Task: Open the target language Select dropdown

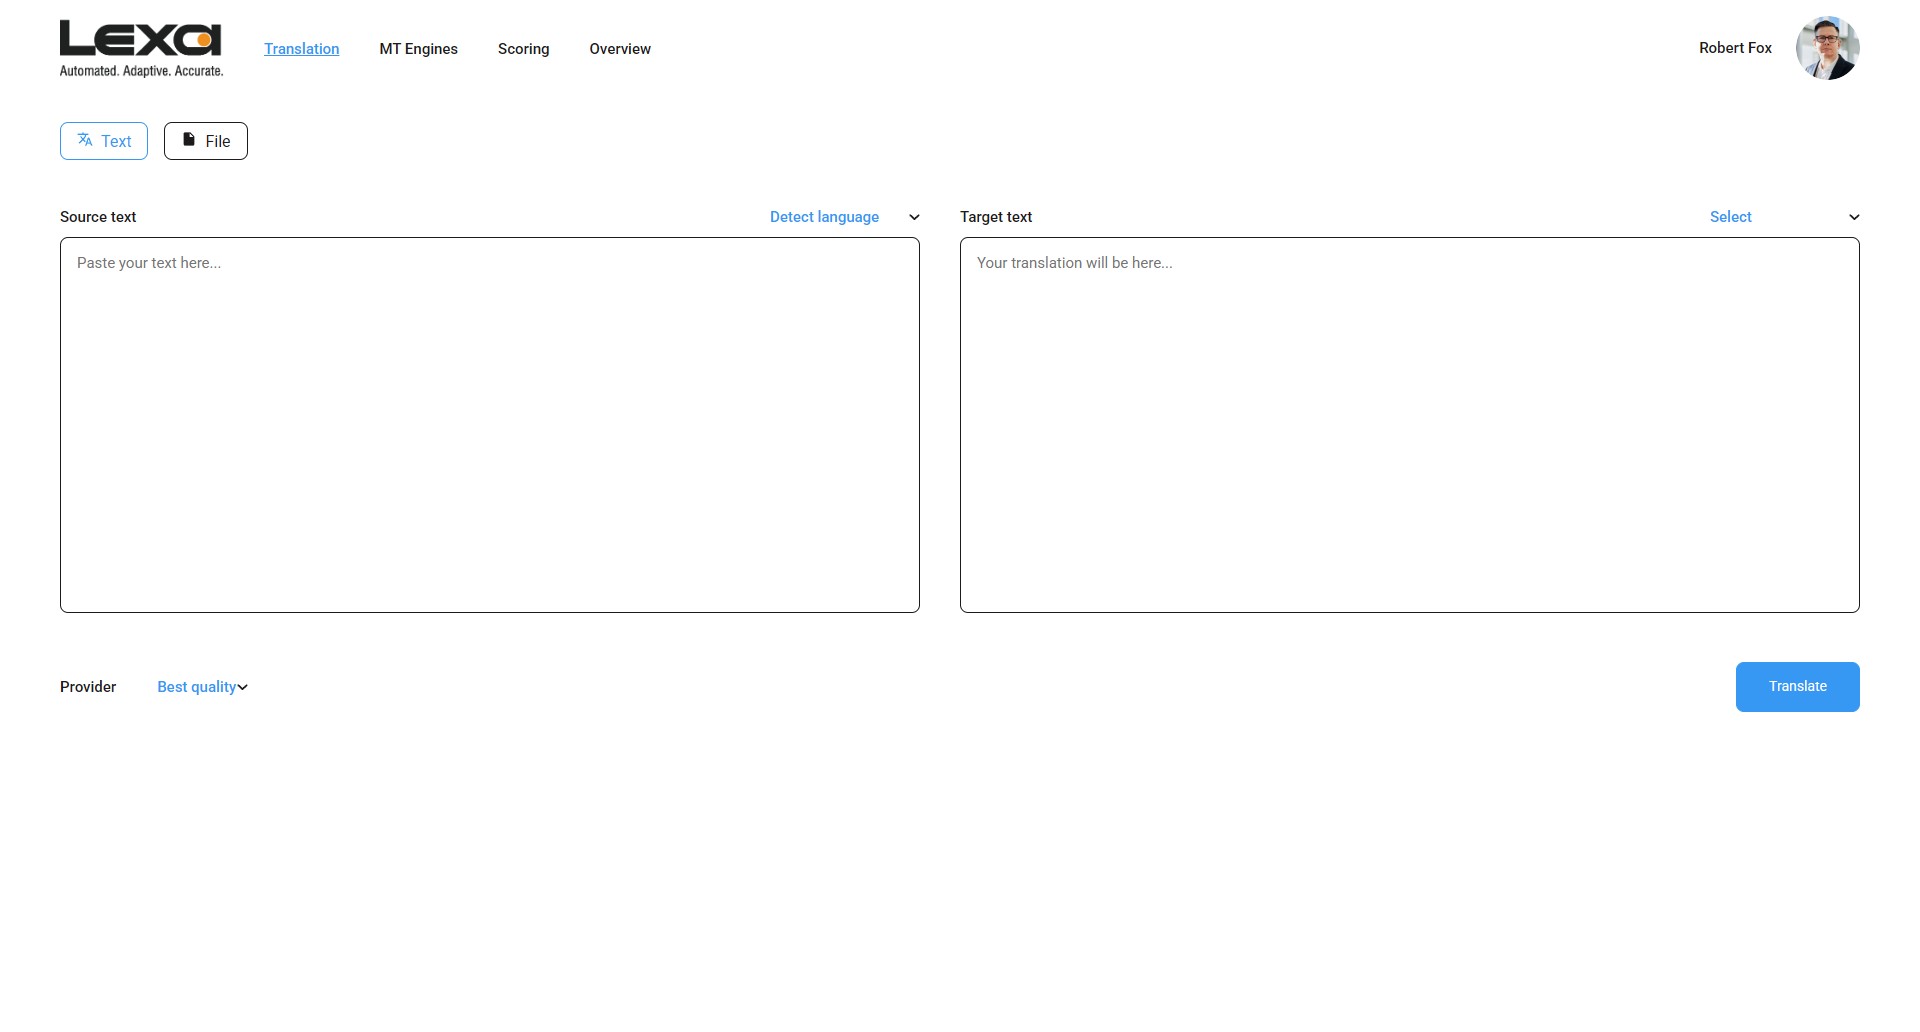Action: click(1731, 217)
